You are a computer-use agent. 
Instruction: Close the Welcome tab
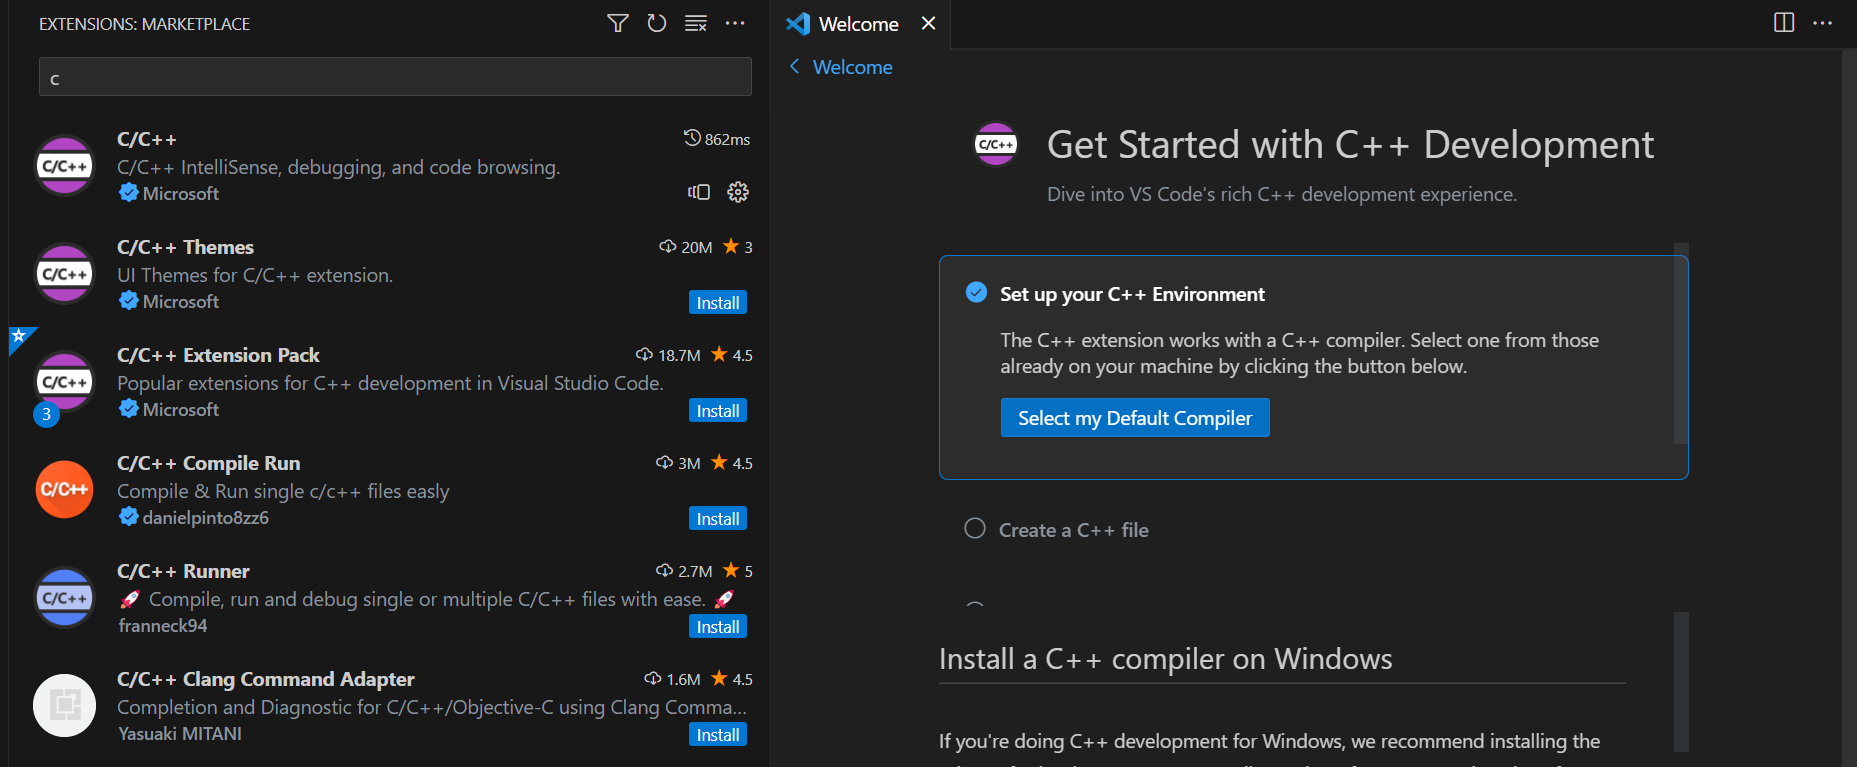pyautogui.click(x=928, y=23)
